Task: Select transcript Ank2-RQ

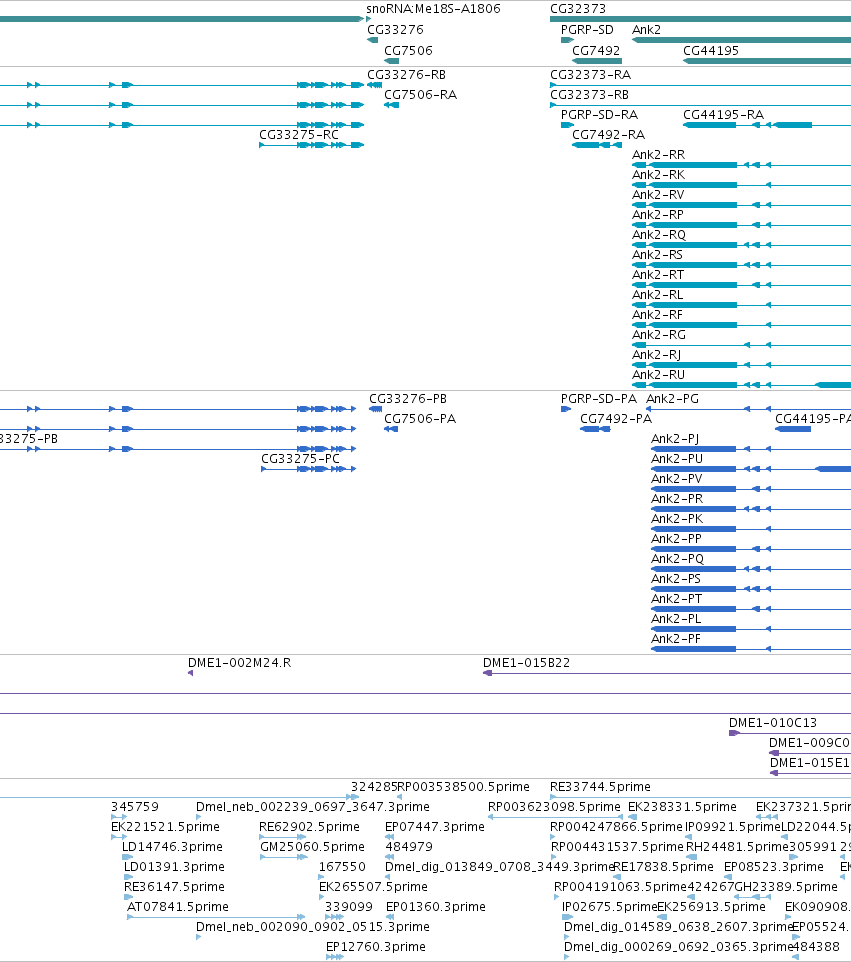Action: 659,235
